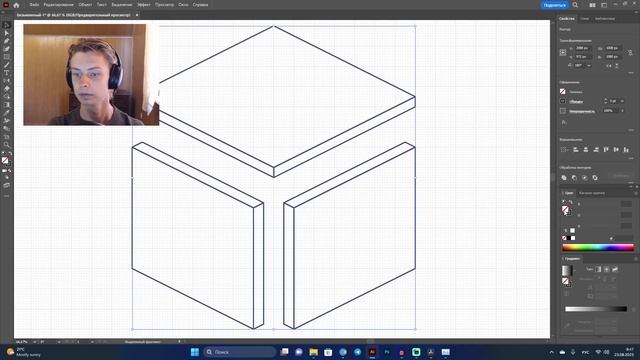
Task: Toggle constrain width and height proportions
Action: click(x=631, y=53)
